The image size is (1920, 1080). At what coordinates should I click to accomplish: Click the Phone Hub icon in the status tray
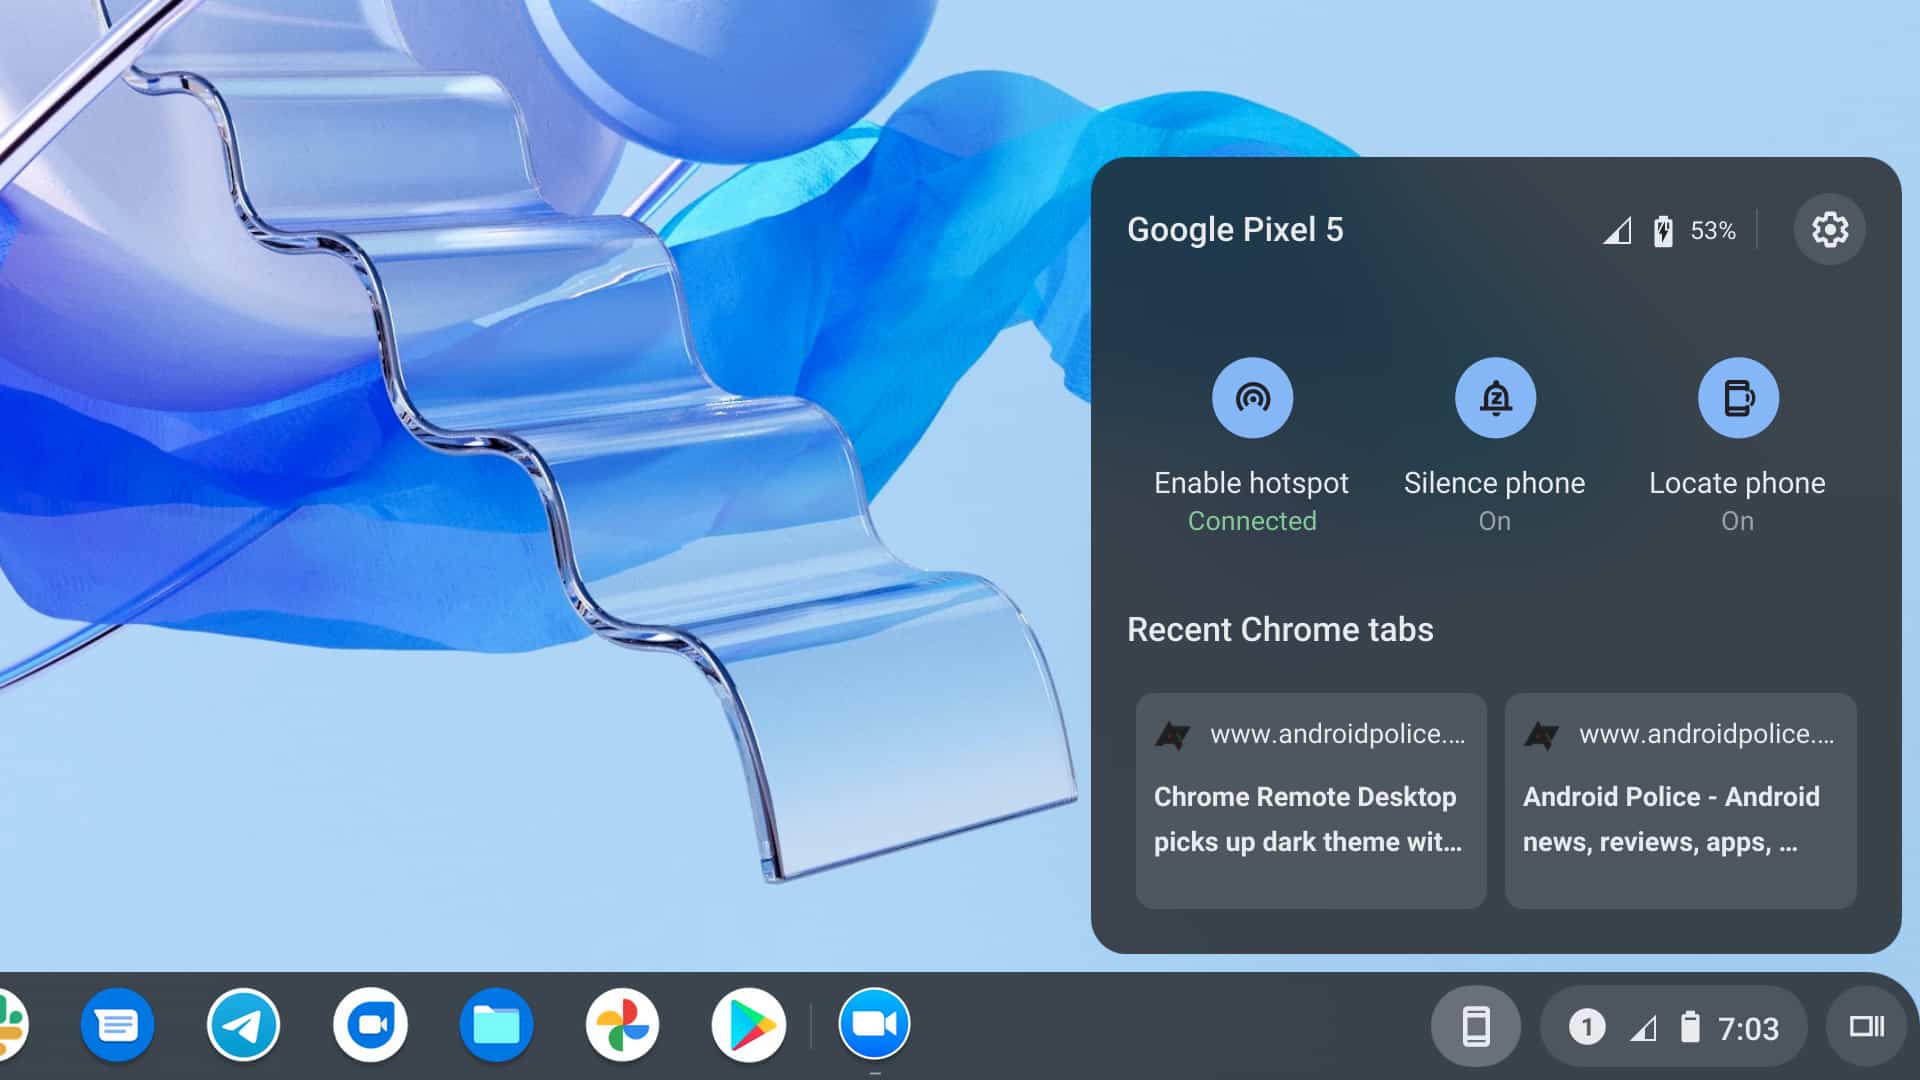pos(1478,1025)
